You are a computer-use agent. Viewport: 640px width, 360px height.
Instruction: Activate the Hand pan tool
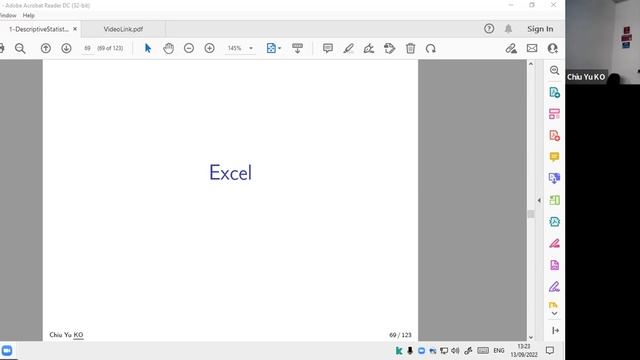pos(168,48)
